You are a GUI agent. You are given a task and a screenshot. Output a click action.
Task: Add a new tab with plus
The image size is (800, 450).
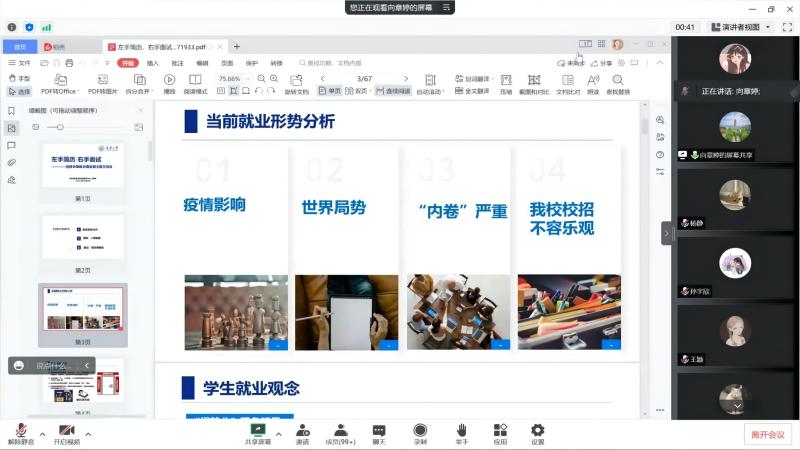click(237, 47)
